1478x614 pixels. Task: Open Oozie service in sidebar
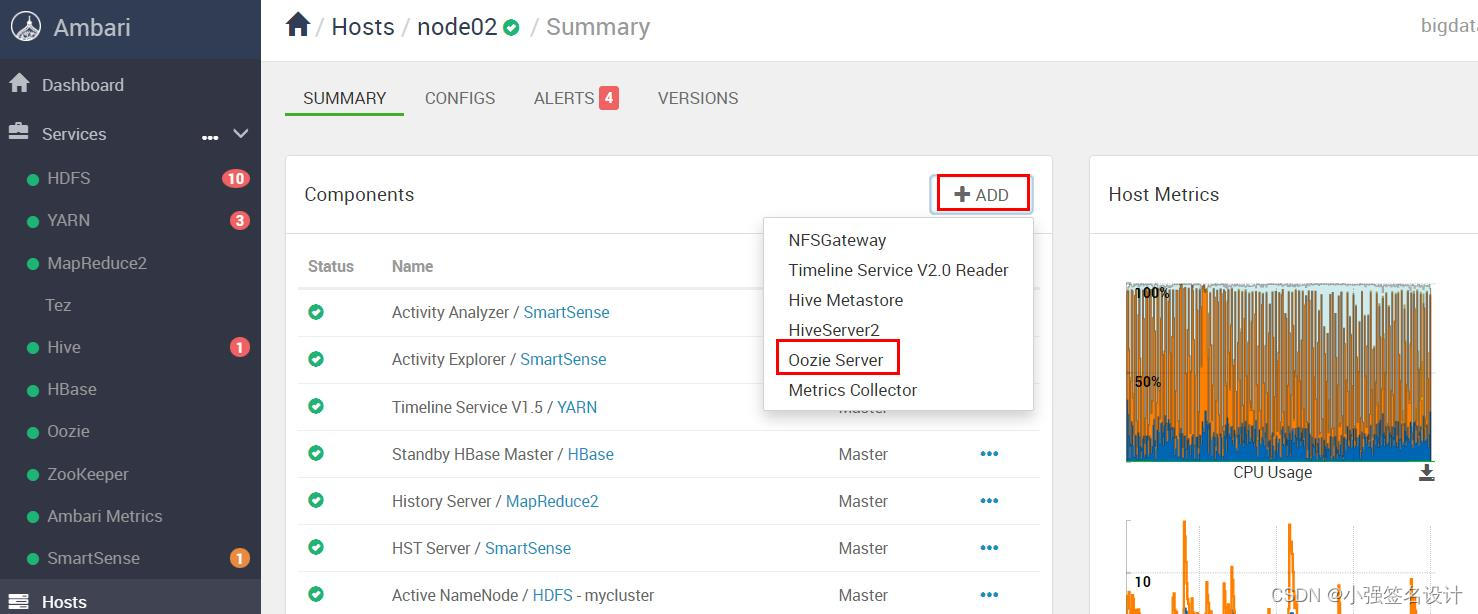69,431
